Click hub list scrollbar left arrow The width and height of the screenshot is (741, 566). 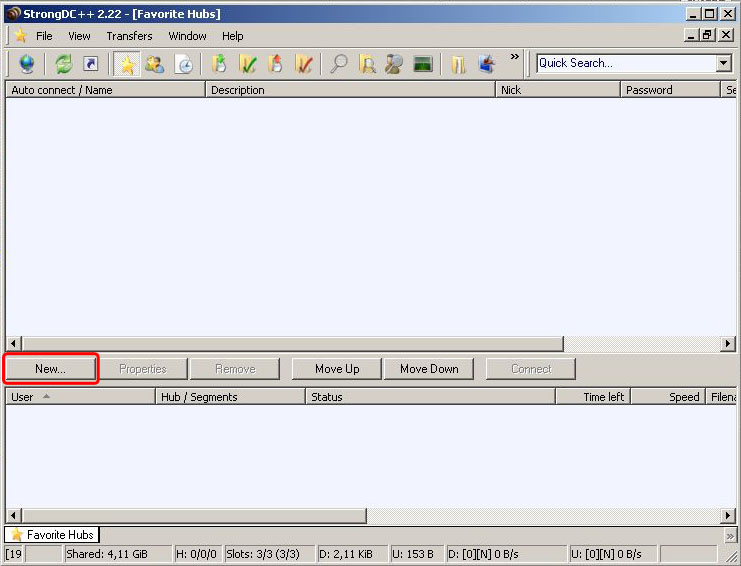click(14, 343)
